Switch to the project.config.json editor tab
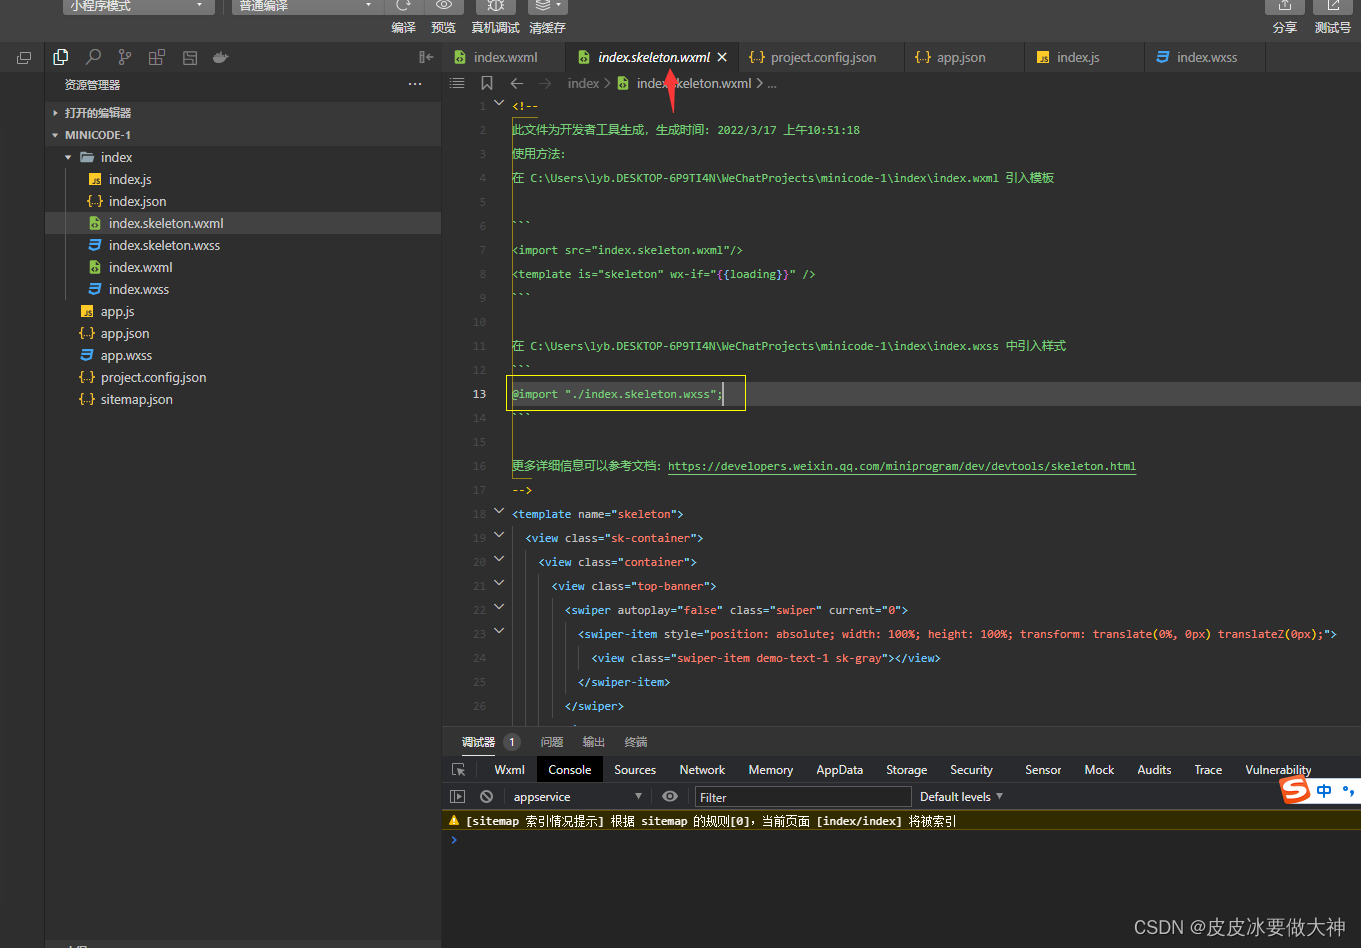 (822, 57)
